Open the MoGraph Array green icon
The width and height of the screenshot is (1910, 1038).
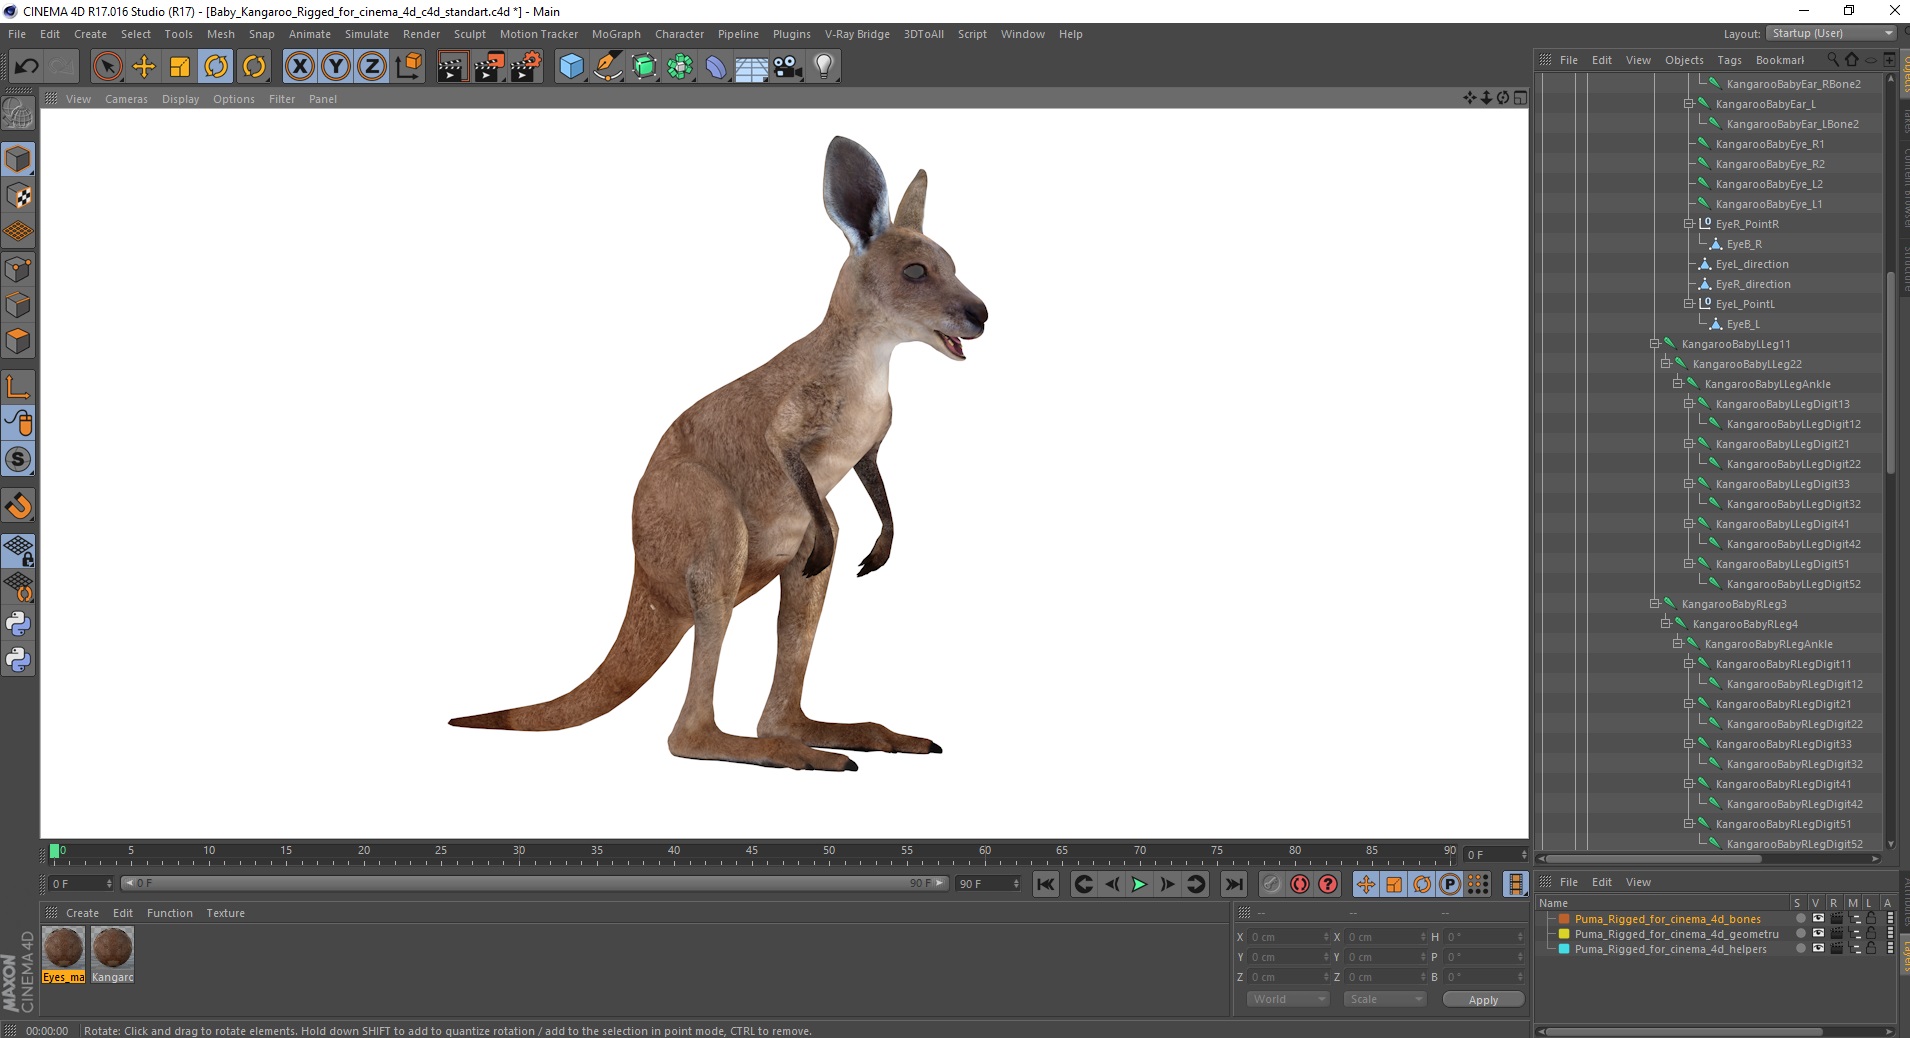680,67
